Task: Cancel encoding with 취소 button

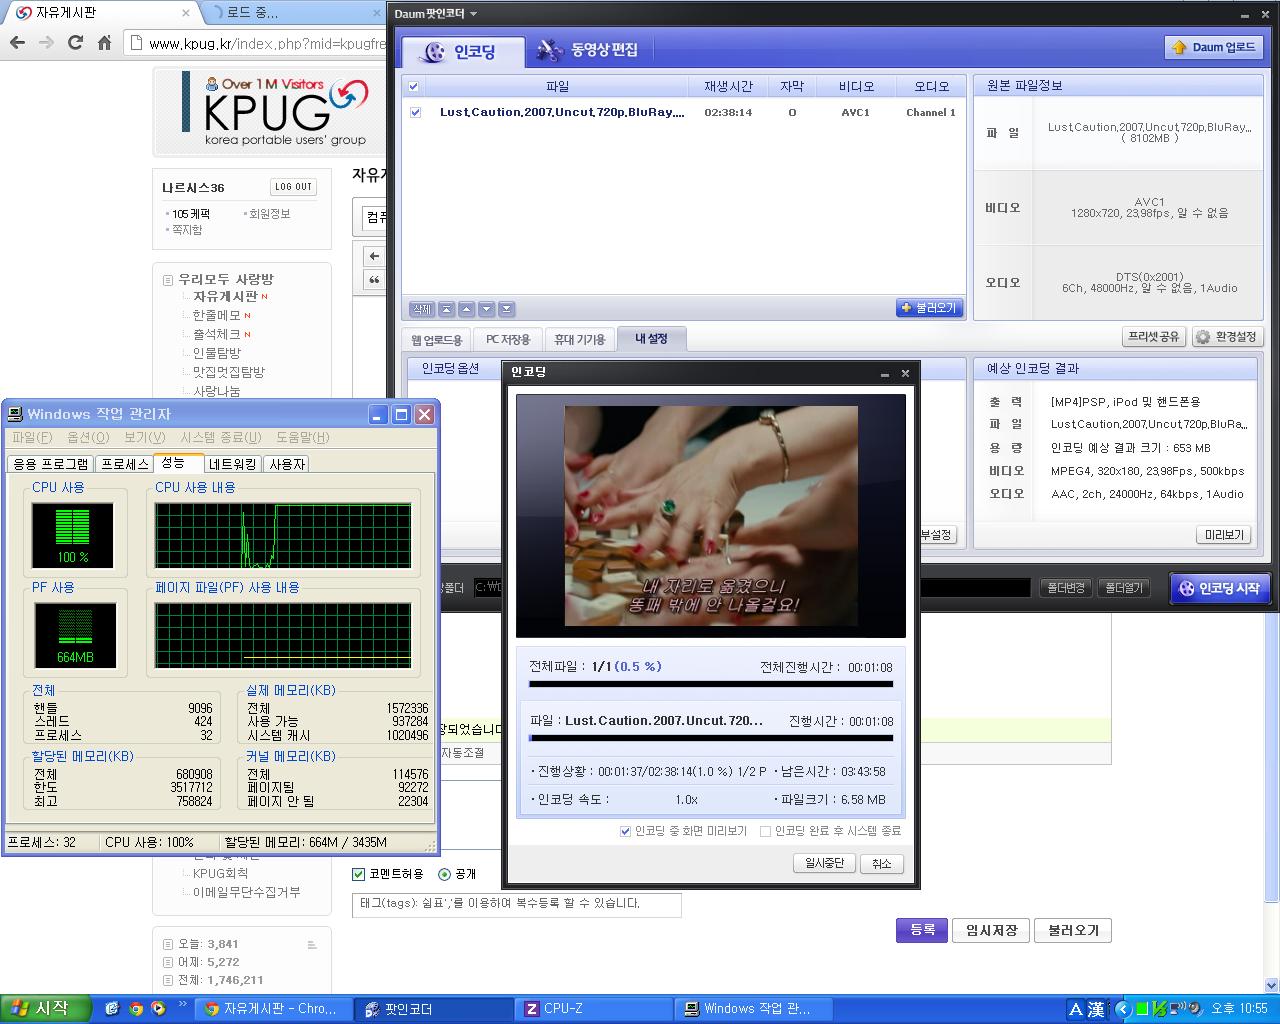Action: pos(881,863)
